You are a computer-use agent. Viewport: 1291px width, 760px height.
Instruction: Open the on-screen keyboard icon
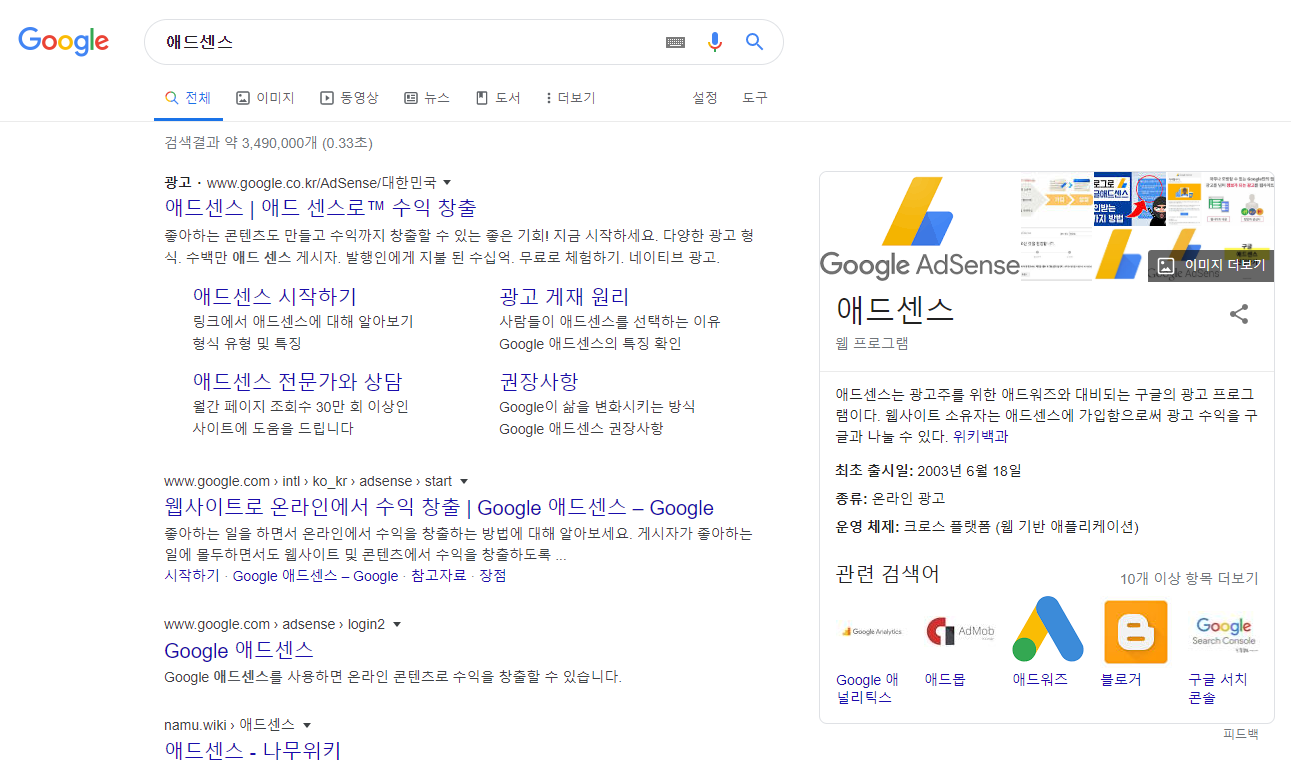[x=676, y=42]
